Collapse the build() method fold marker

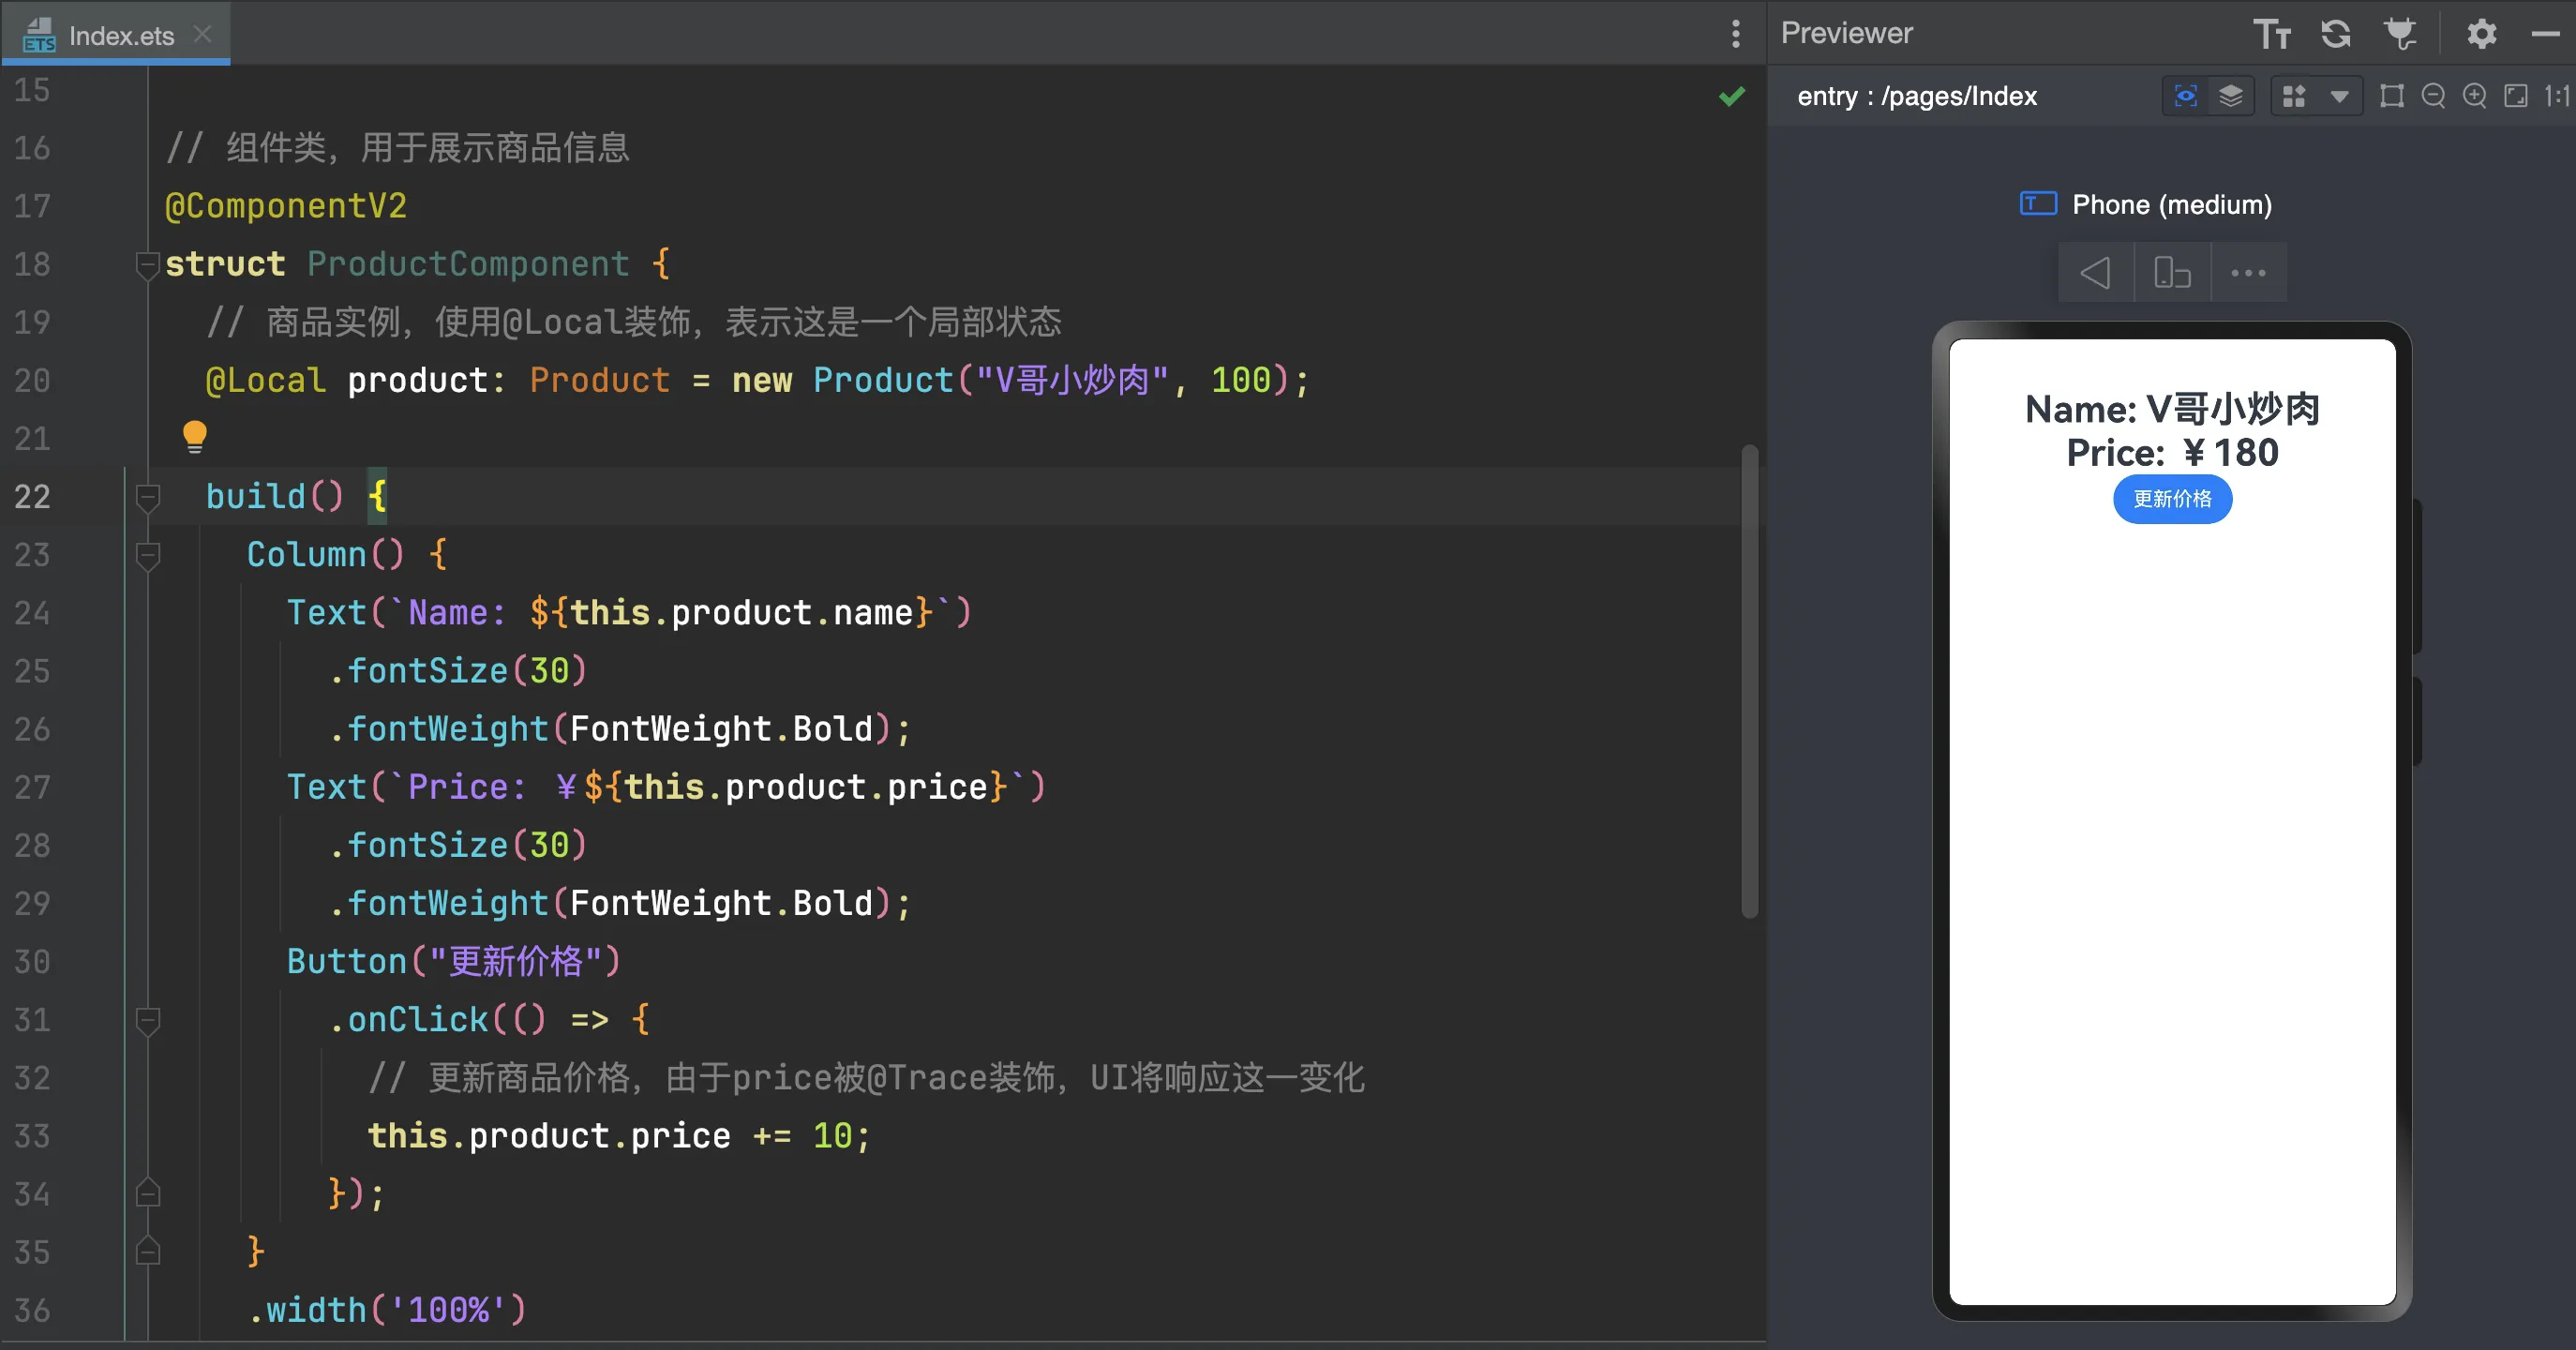tap(148, 497)
